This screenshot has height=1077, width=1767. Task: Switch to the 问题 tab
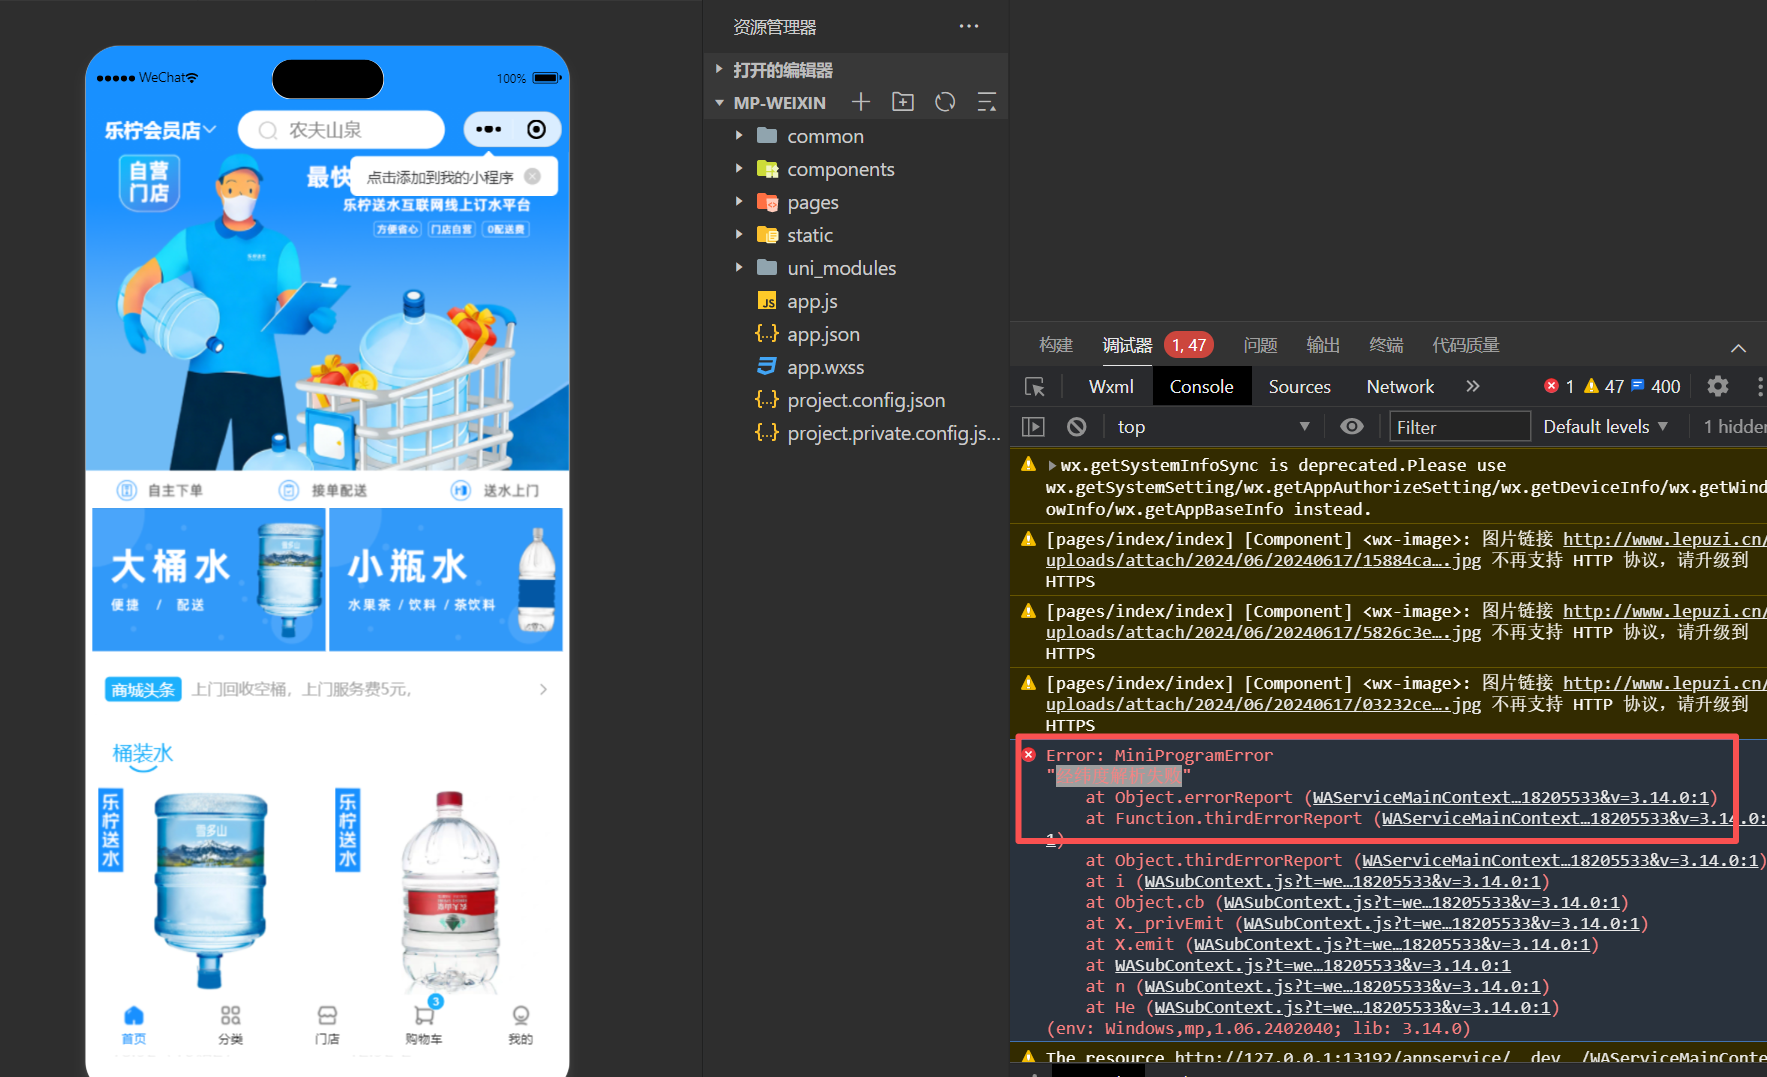click(1260, 345)
